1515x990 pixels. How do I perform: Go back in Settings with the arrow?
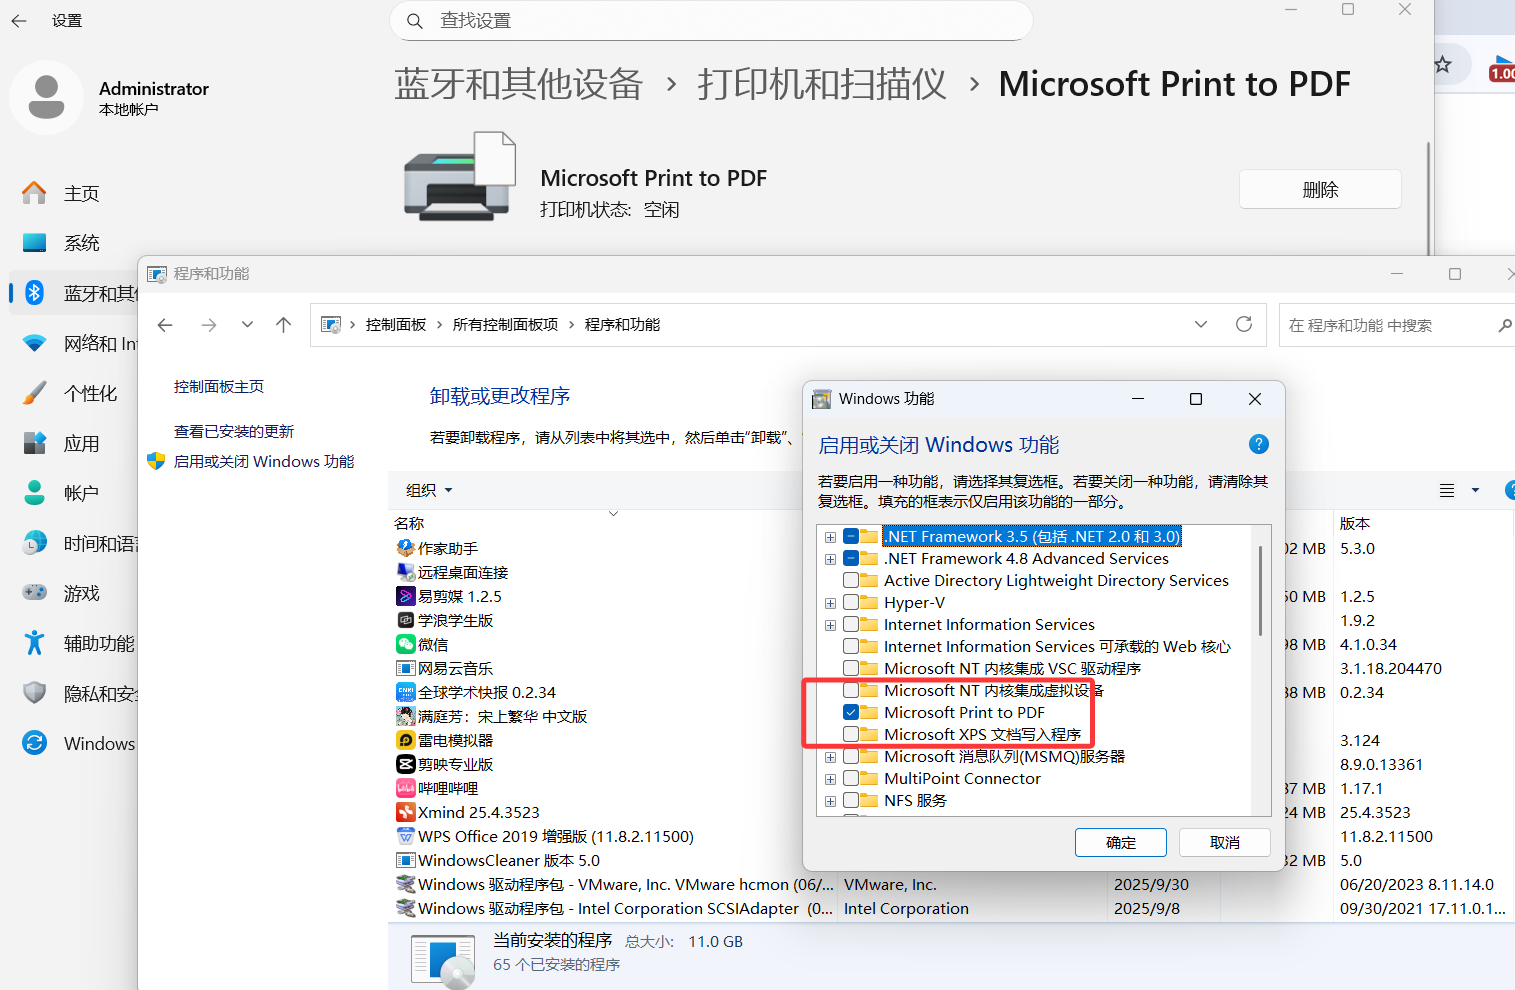pyautogui.click(x=19, y=20)
